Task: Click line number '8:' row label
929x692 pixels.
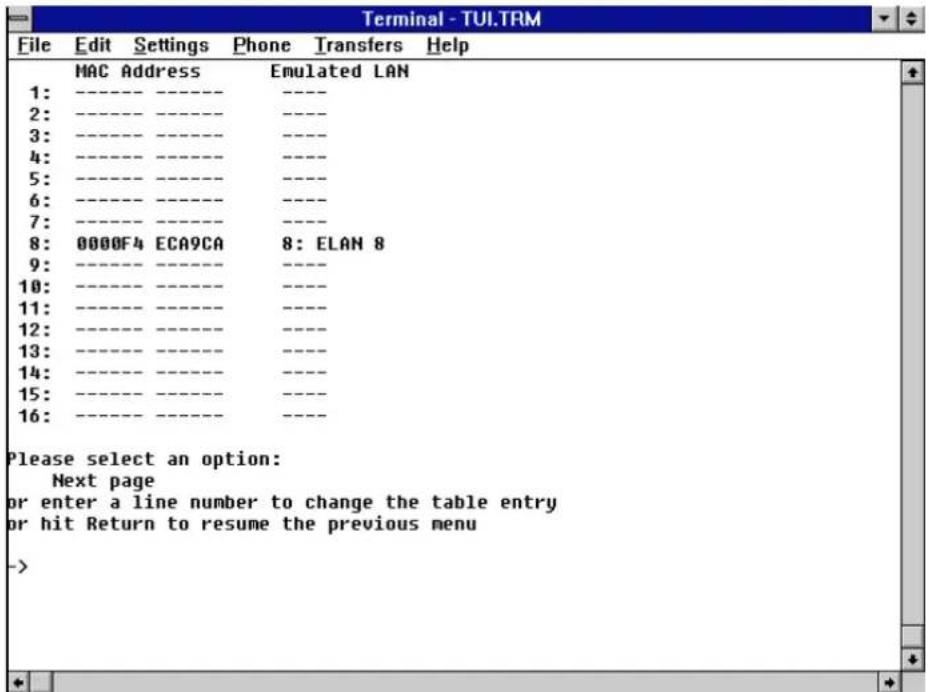Action: pyautogui.click(x=40, y=244)
